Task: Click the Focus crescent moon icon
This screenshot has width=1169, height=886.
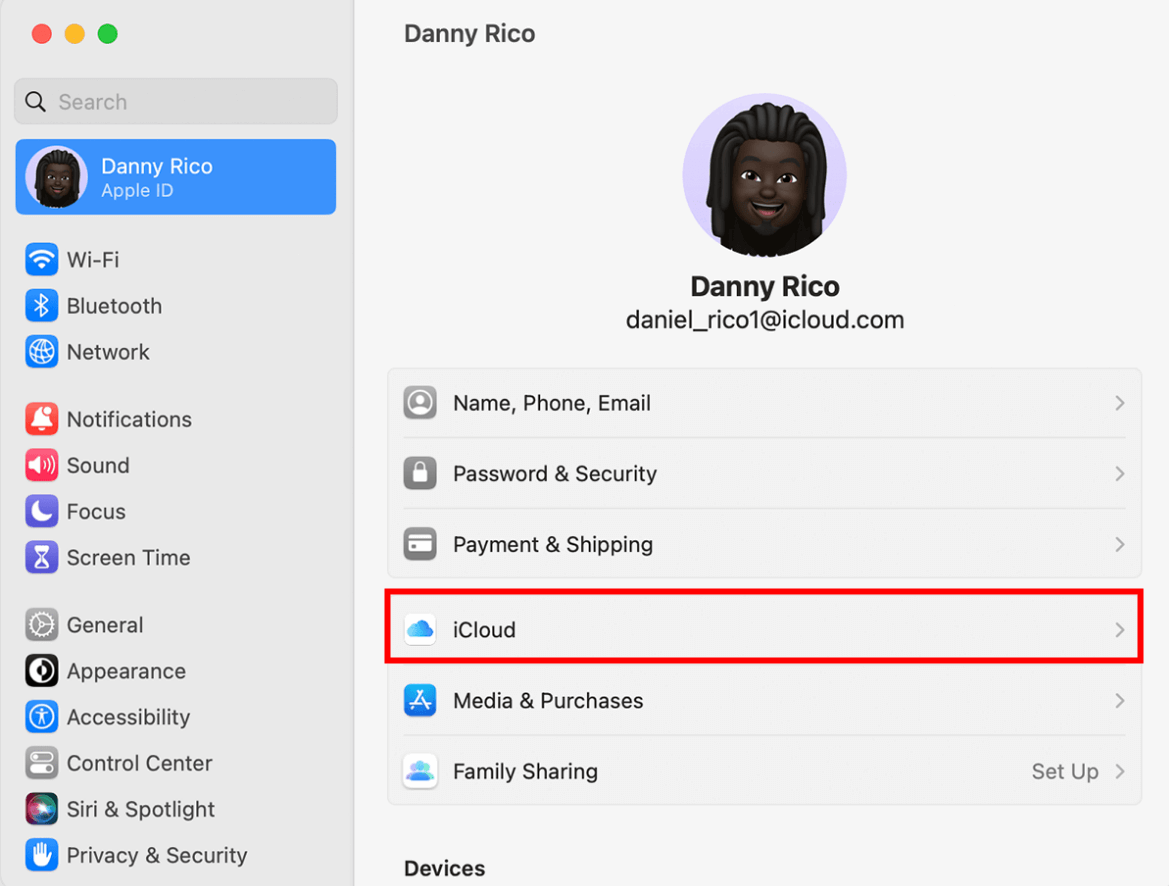Action: point(41,511)
